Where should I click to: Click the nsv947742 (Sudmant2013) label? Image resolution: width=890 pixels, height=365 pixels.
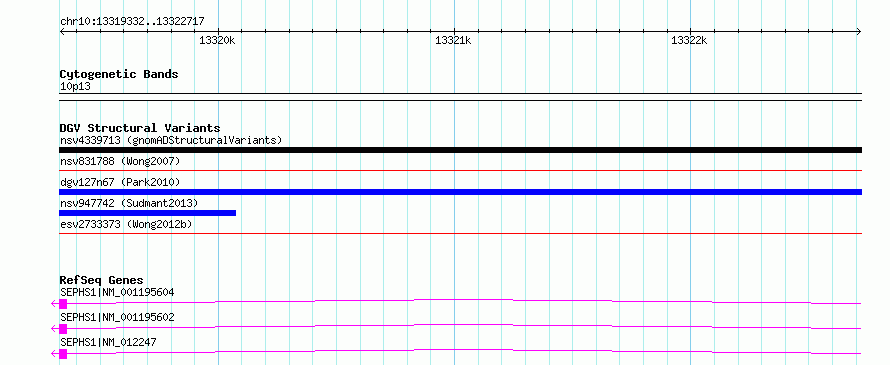pyautogui.click(x=129, y=203)
